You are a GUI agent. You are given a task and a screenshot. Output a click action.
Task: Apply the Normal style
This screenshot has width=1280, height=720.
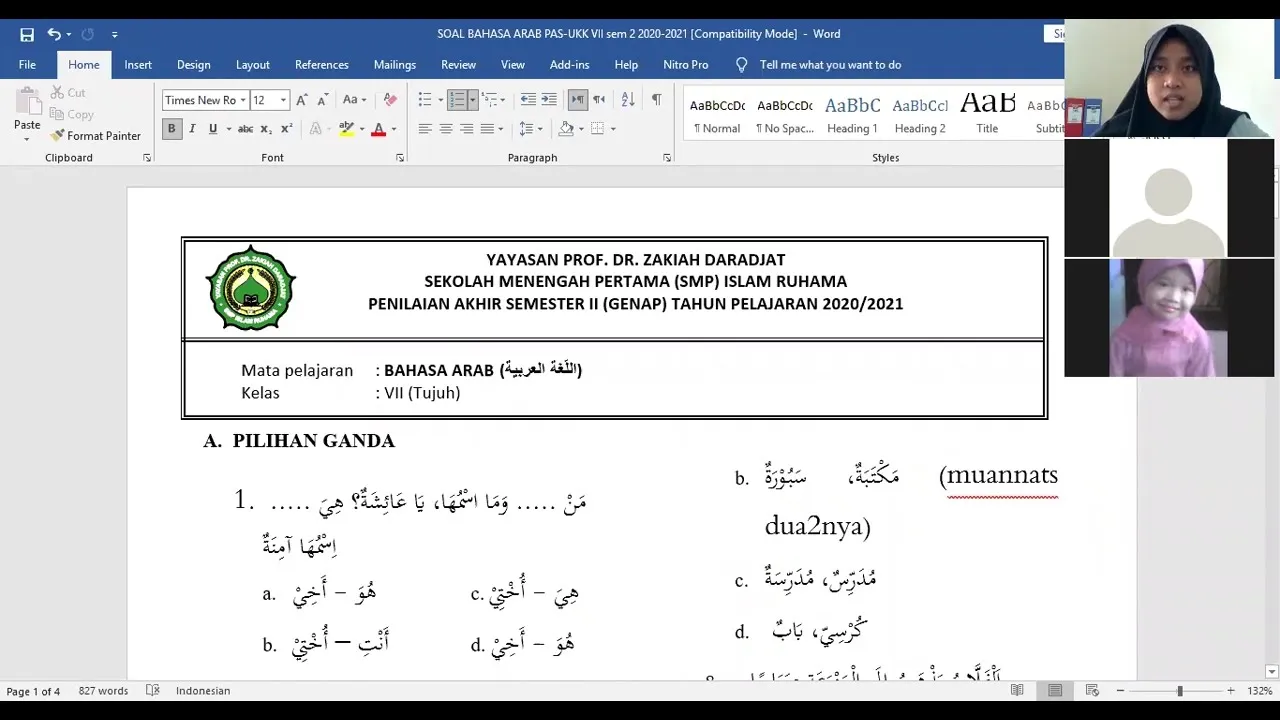coord(717,114)
